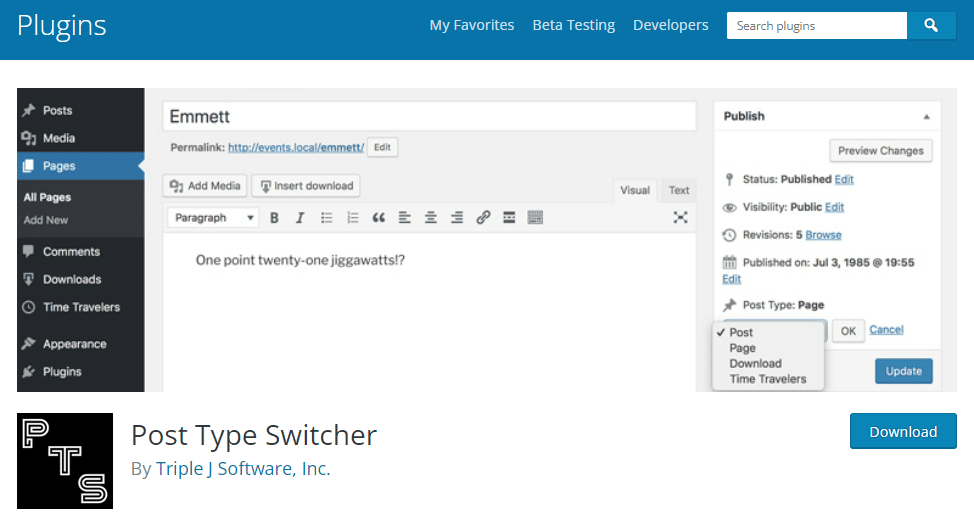Click the search magnifier button
This screenshot has width=974, height=526.
pyautogui.click(x=931, y=25)
